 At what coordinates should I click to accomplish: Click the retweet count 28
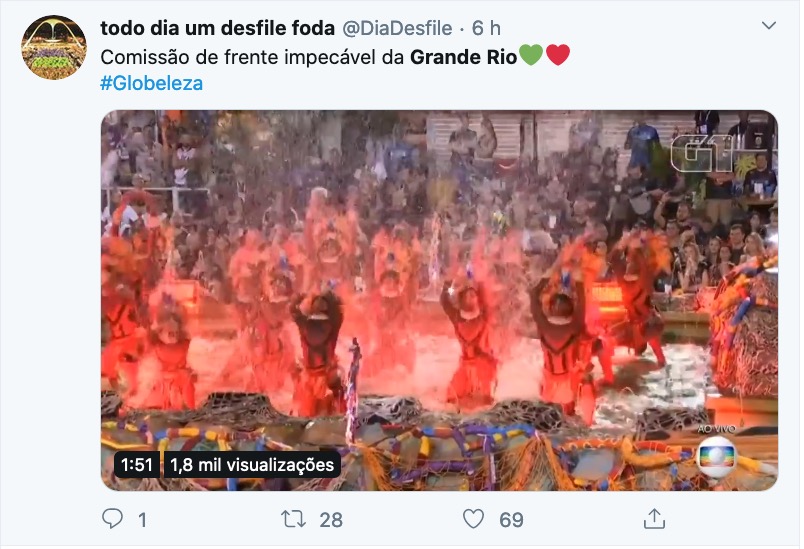(x=331, y=520)
